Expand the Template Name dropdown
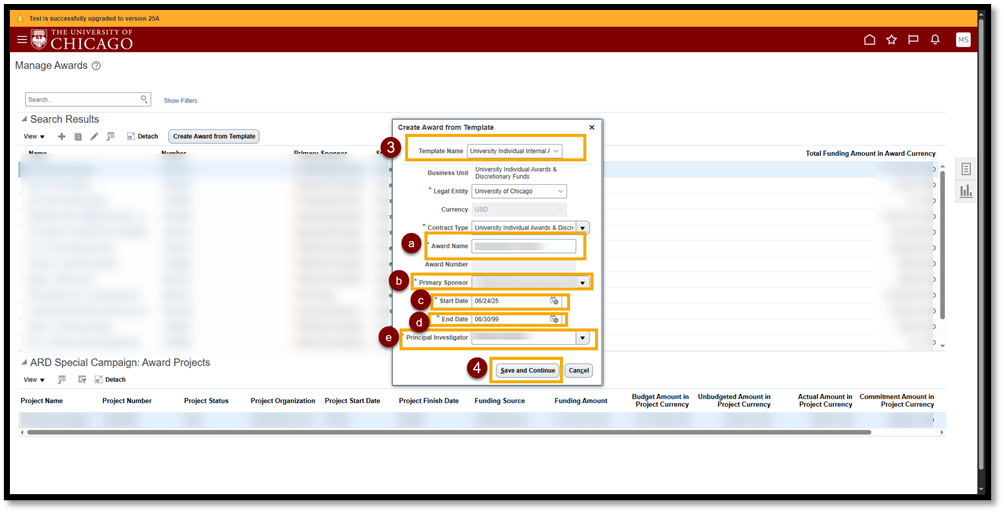Image resolution: width=1004 pixels, height=513 pixels. pyautogui.click(x=557, y=151)
